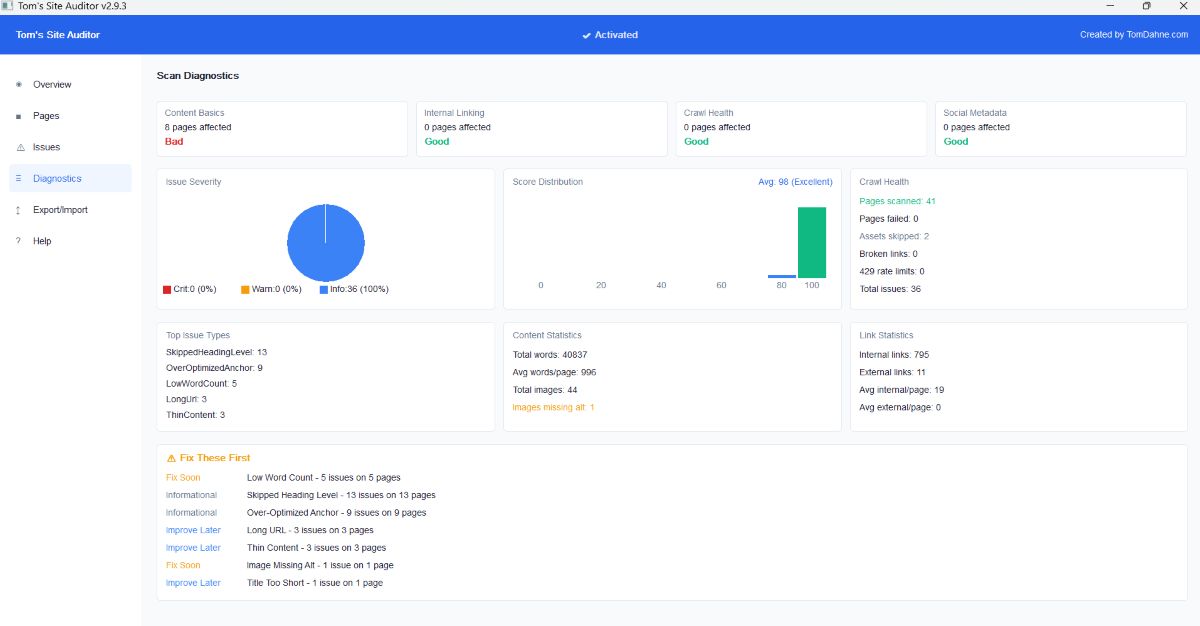Click the Fix Soon label for Image Missing Alt
1200x626 pixels.
pos(183,565)
